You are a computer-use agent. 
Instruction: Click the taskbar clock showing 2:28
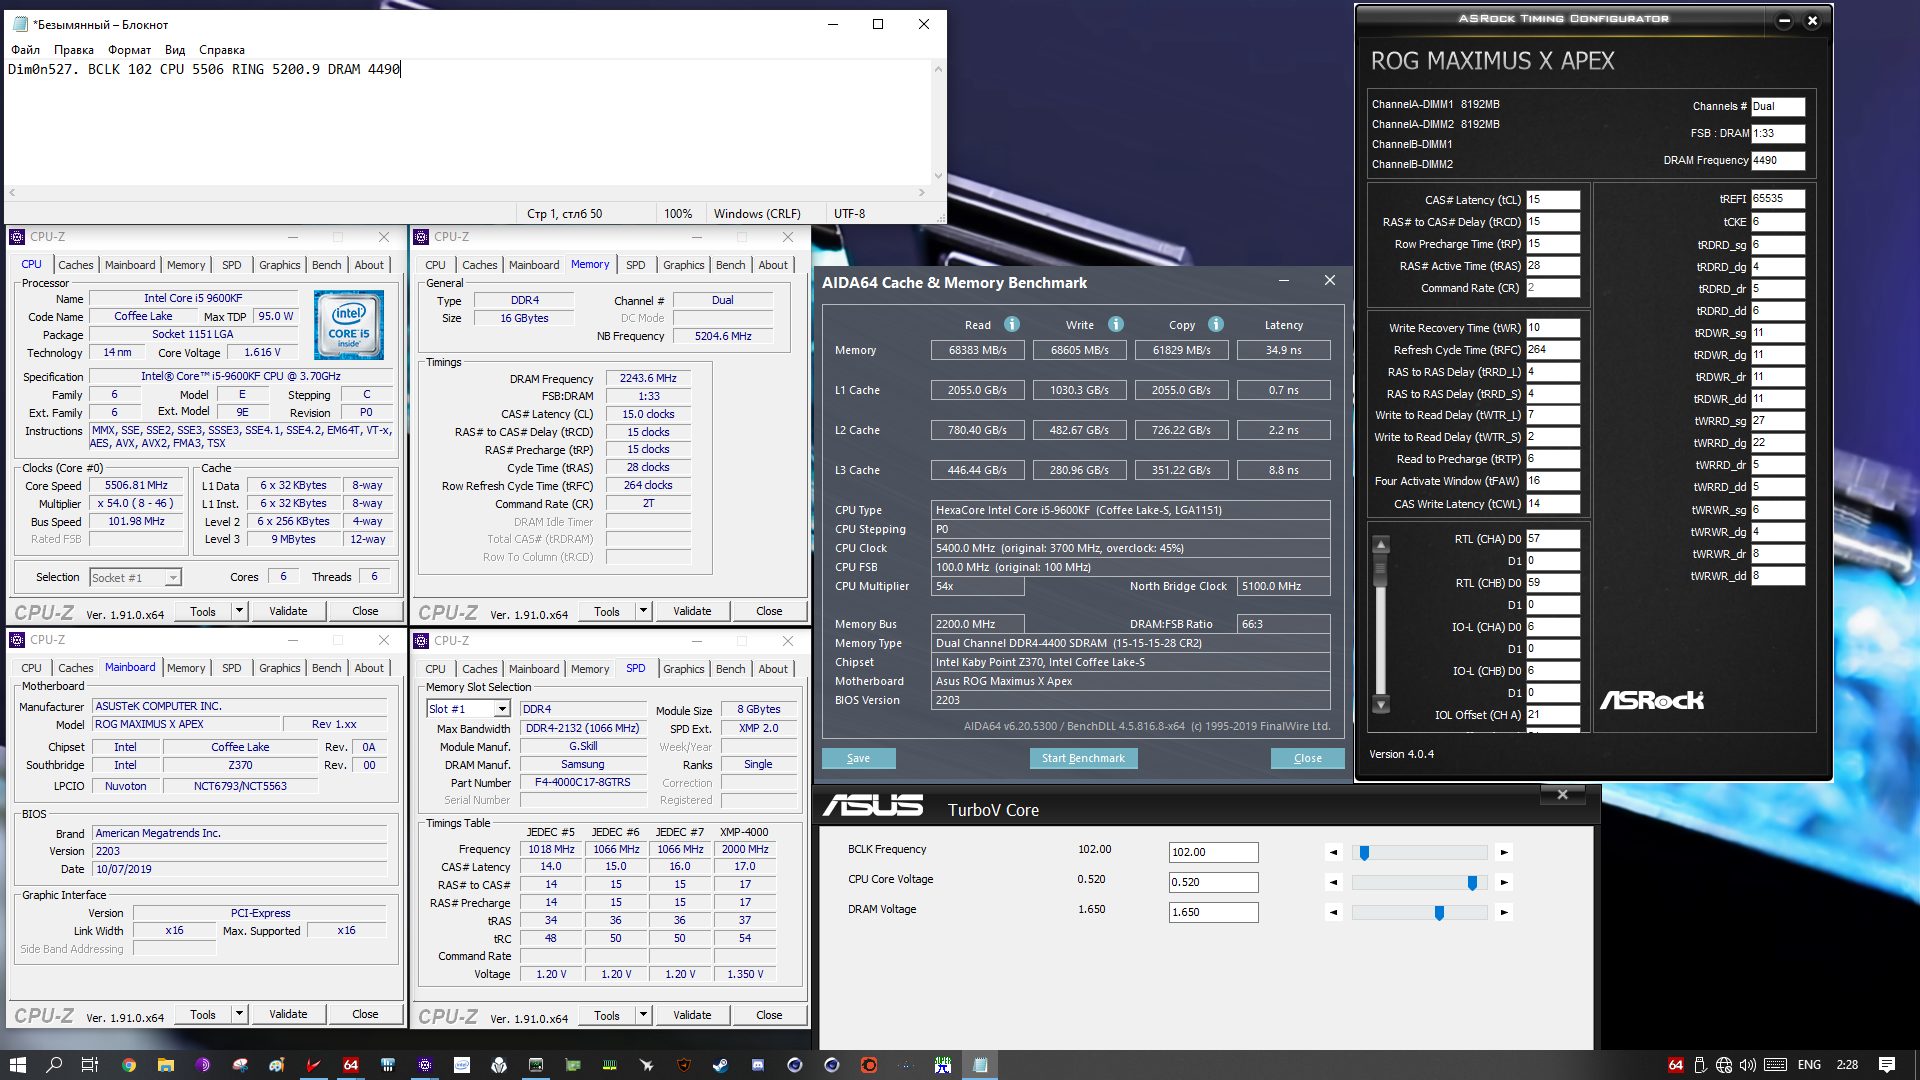1847,1065
